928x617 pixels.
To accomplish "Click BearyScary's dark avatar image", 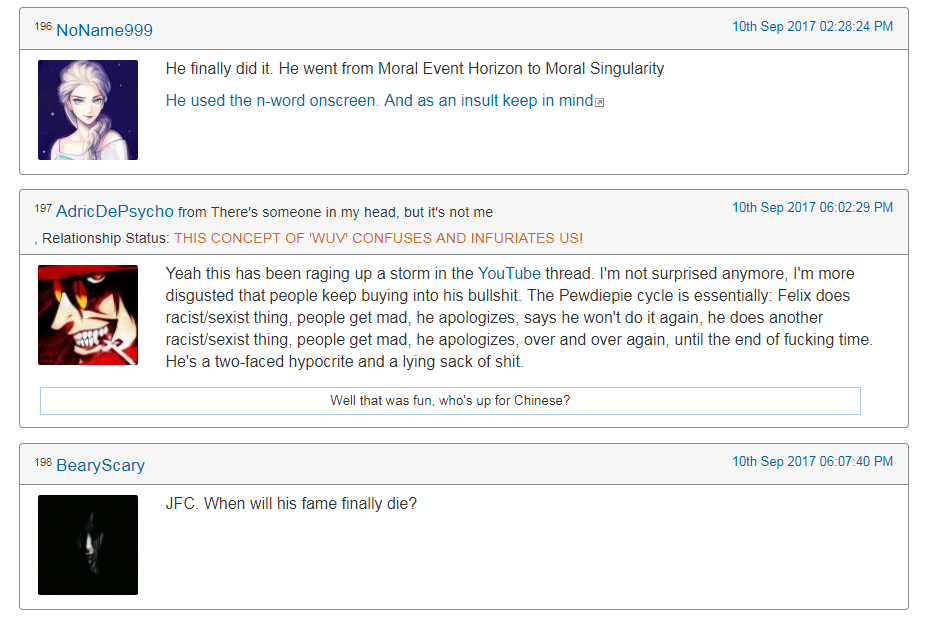I will (x=88, y=545).
